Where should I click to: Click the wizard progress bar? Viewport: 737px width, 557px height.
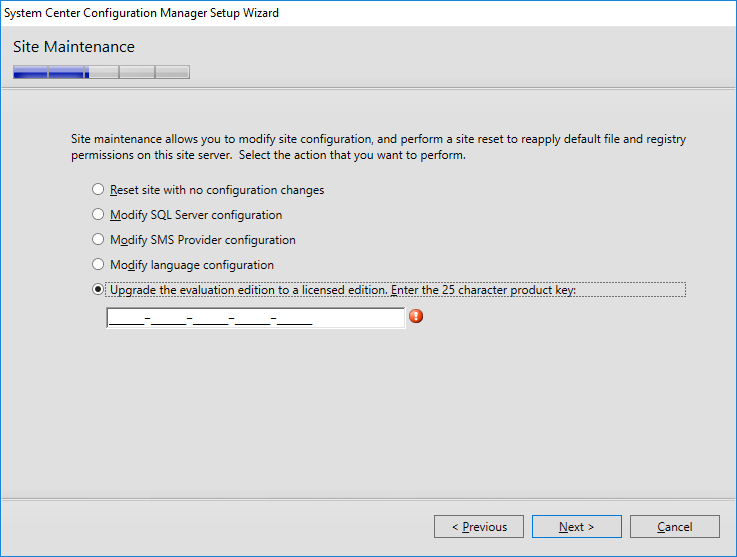(102, 72)
